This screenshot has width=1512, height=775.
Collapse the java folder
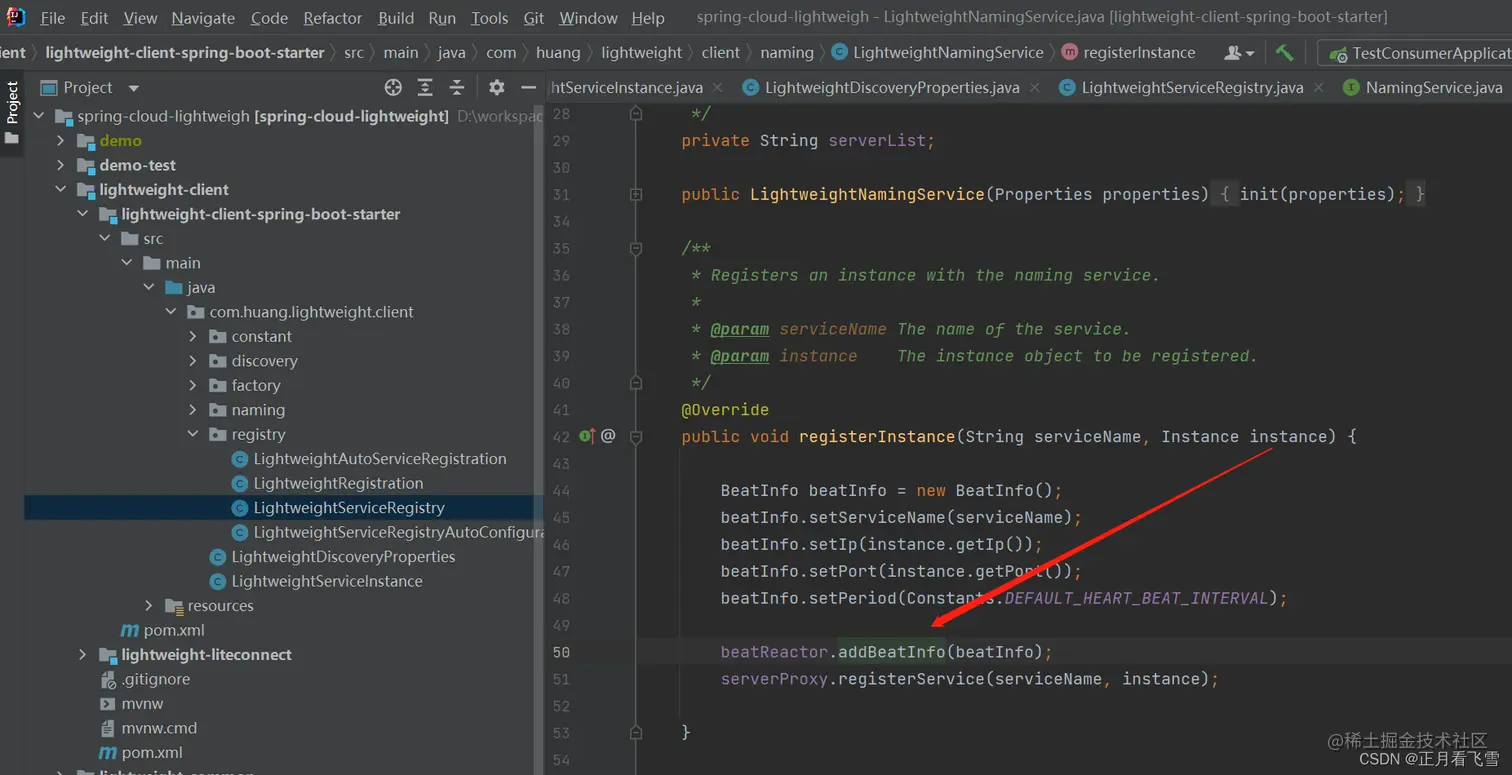(149, 288)
